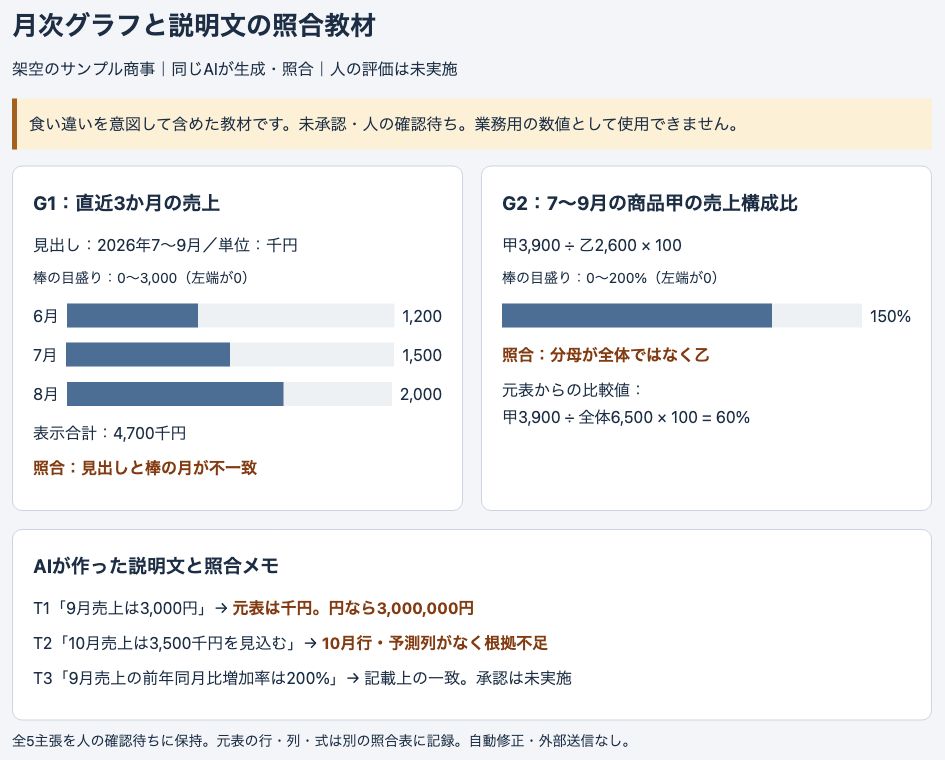Click the T2 note 10月行・予測列がなく根拠不足
Image resolution: width=945 pixels, height=760 pixels.
(435, 643)
